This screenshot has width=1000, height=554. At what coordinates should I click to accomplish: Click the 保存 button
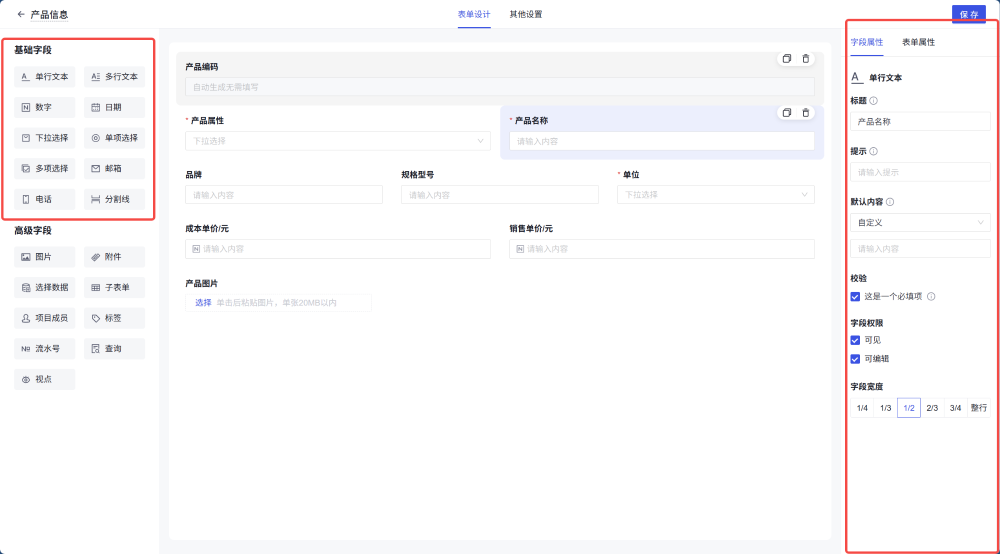pos(969,14)
